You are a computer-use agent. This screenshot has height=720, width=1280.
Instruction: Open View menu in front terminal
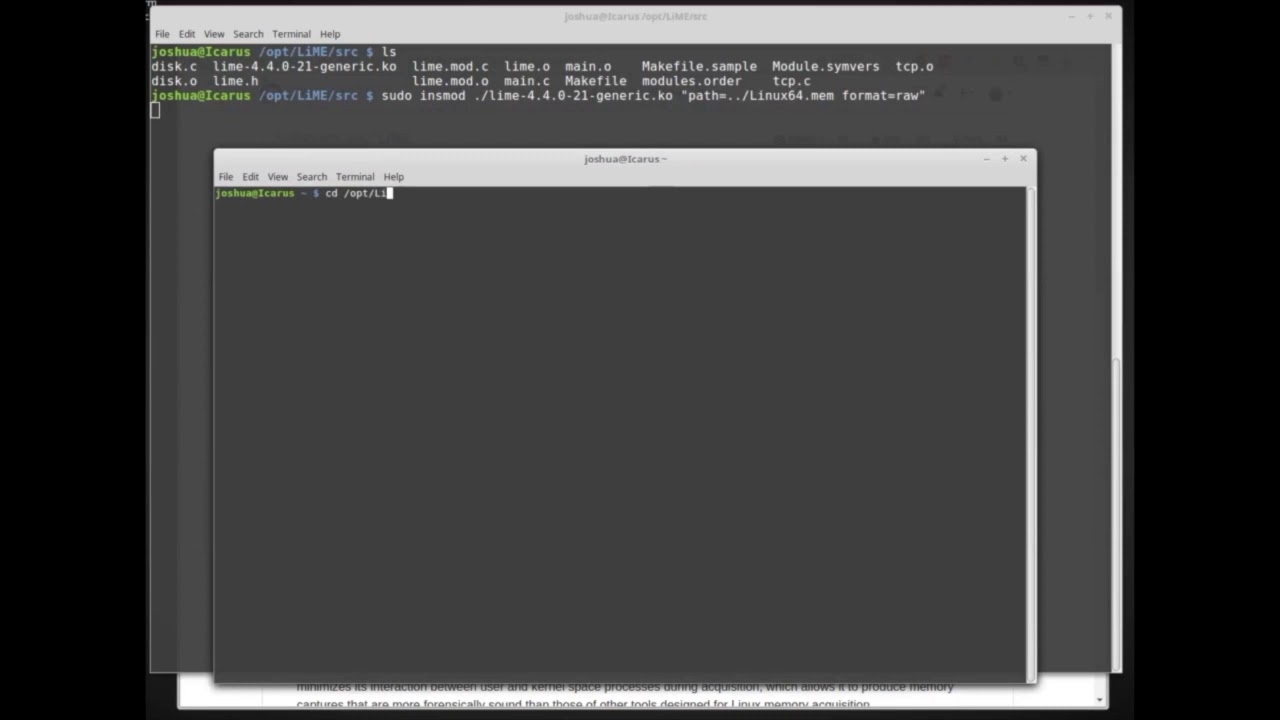277,177
